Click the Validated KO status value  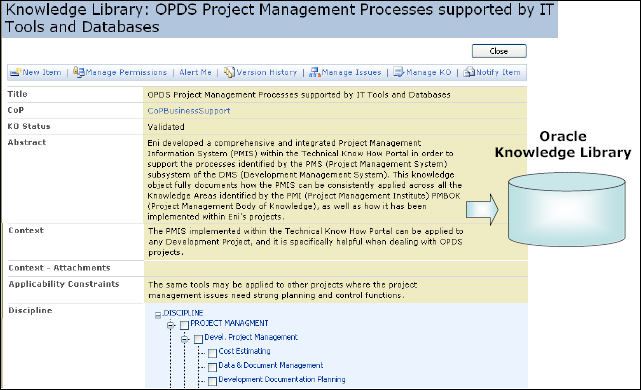tap(166, 127)
